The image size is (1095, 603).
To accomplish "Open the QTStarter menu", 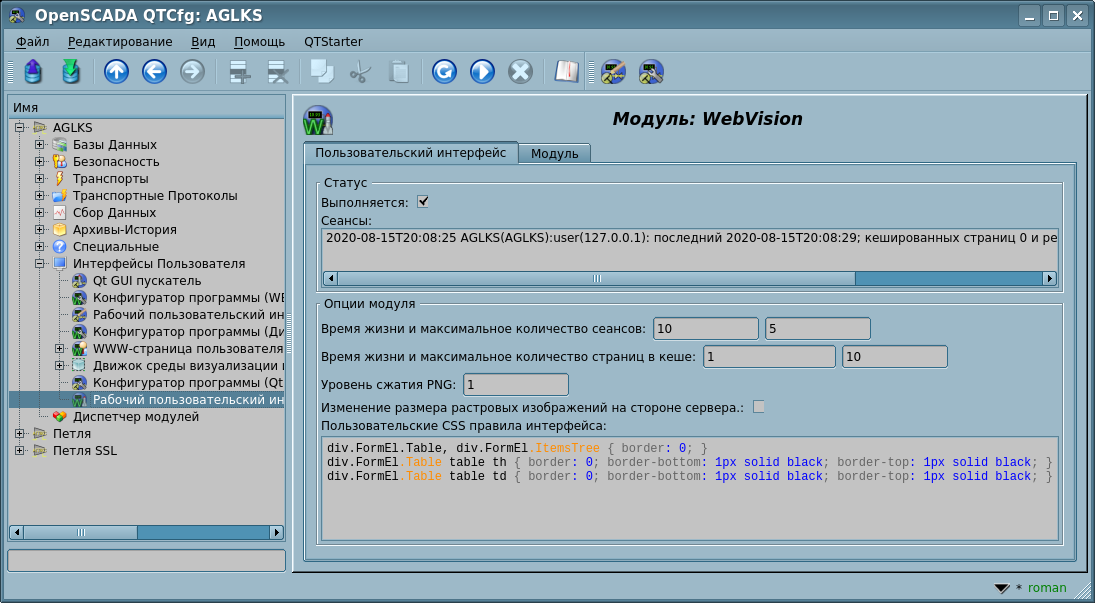I will [x=333, y=42].
